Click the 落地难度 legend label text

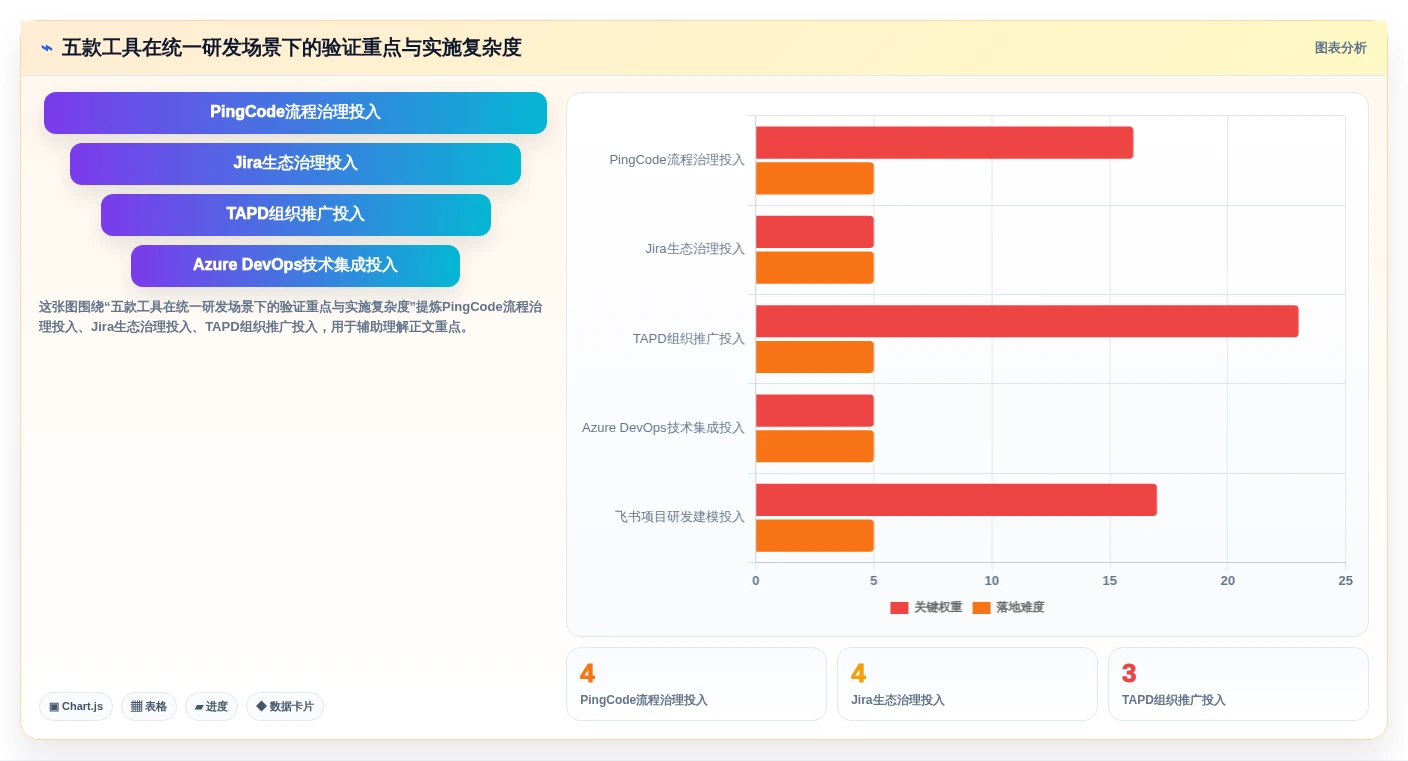pos(1020,608)
